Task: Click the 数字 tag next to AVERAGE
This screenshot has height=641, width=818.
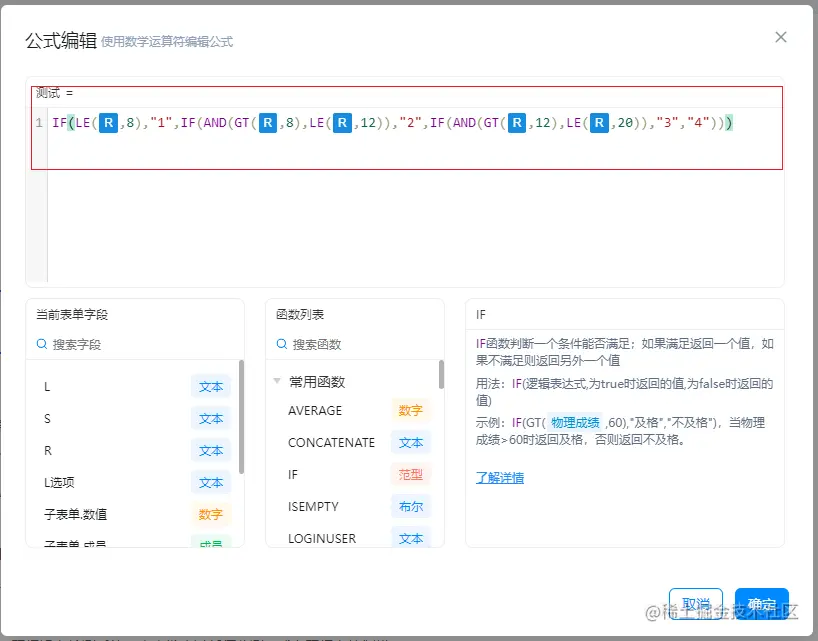Action: (x=411, y=410)
